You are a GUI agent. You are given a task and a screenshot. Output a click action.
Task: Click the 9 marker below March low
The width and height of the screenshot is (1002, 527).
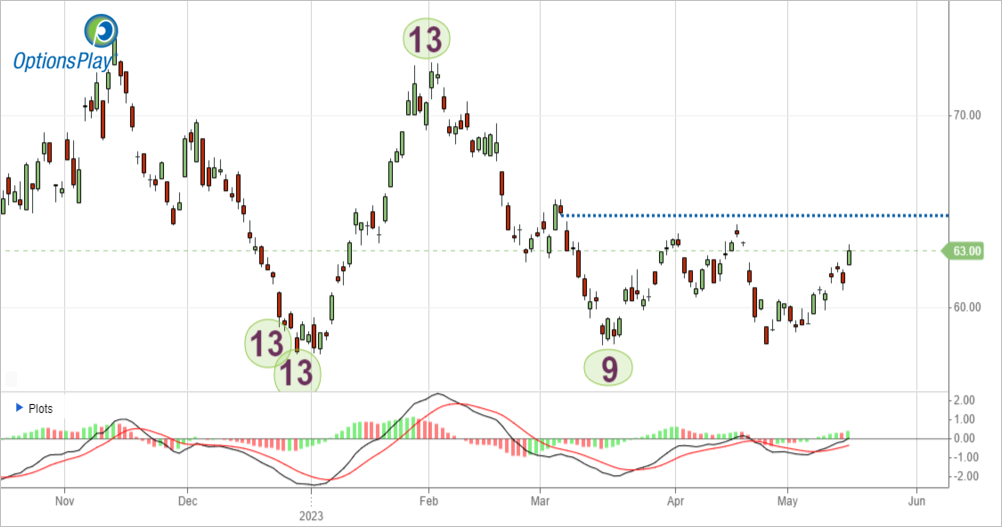pyautogui.click(x=608, y=368)
